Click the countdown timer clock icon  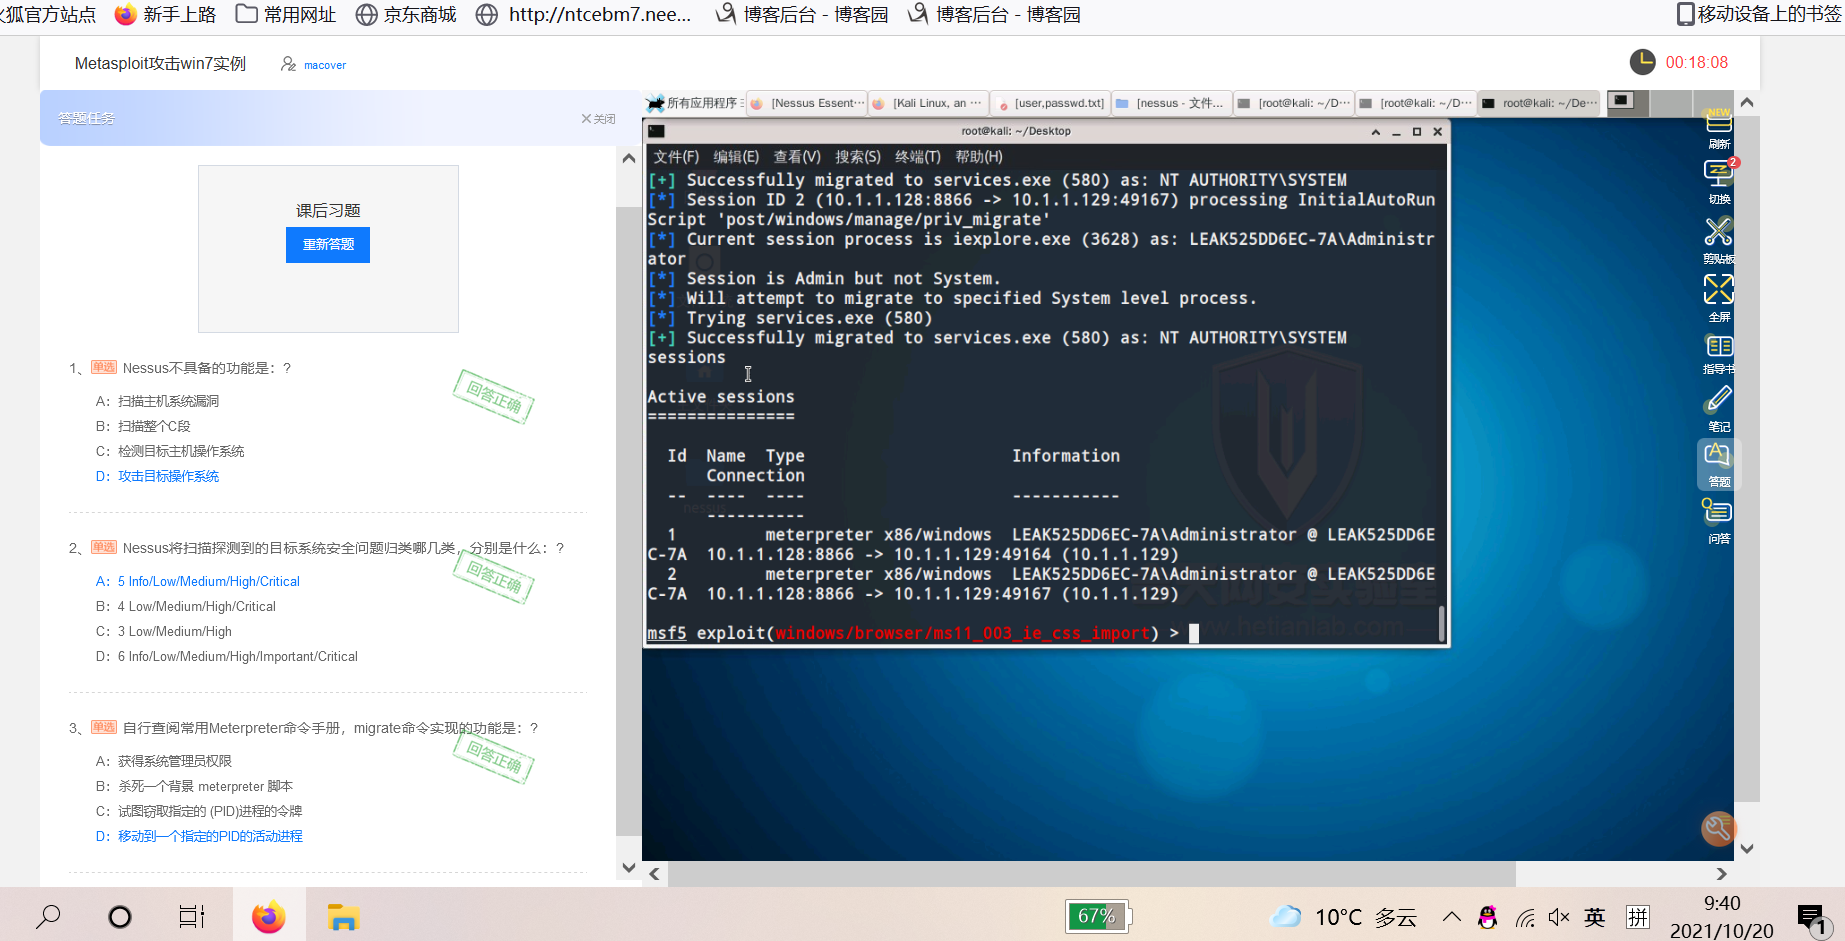tap(1642, 62)
